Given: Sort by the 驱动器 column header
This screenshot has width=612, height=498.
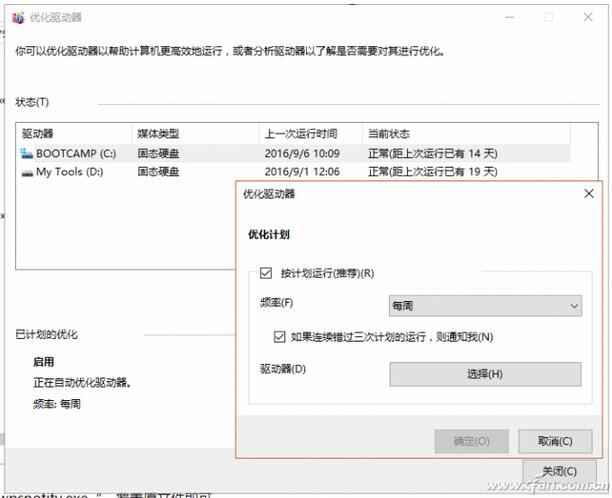Looking at the screenshot, I should pyautogui.click(x=74, y=134).
